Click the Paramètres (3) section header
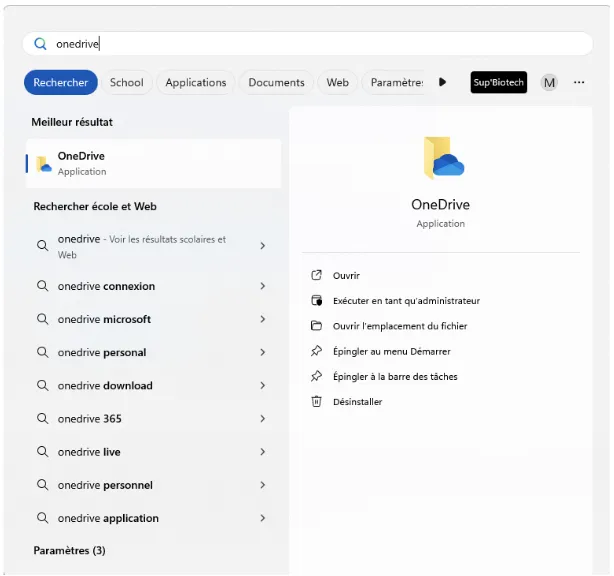This screenshot has width=614, height=576. click(69, 550)
